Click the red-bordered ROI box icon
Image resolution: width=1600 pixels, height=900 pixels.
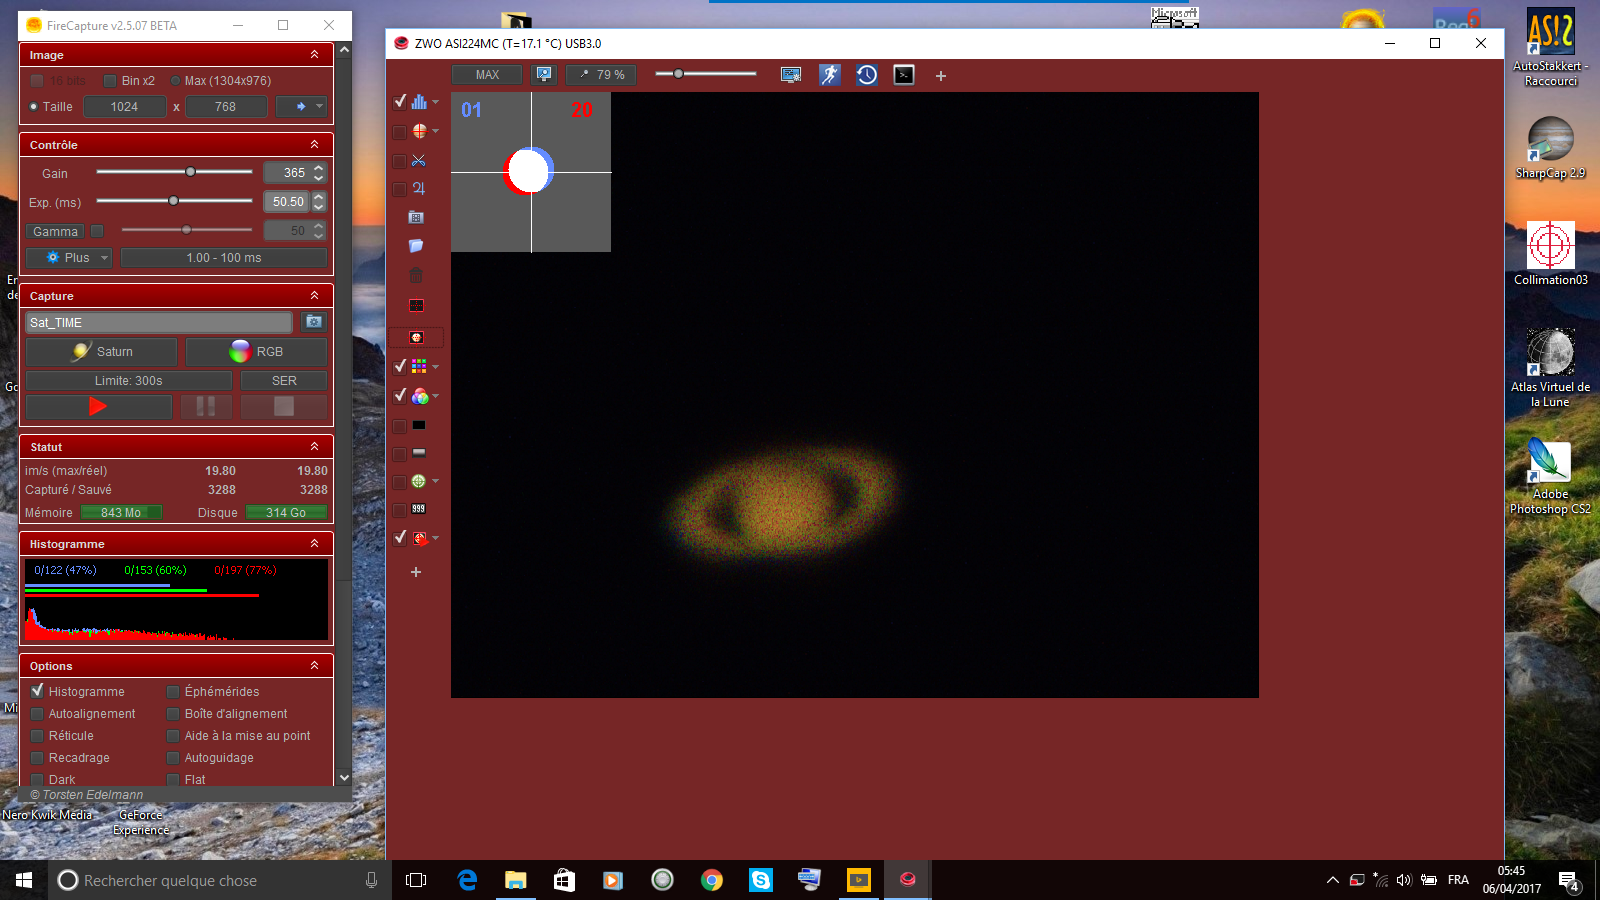(417, 305)
